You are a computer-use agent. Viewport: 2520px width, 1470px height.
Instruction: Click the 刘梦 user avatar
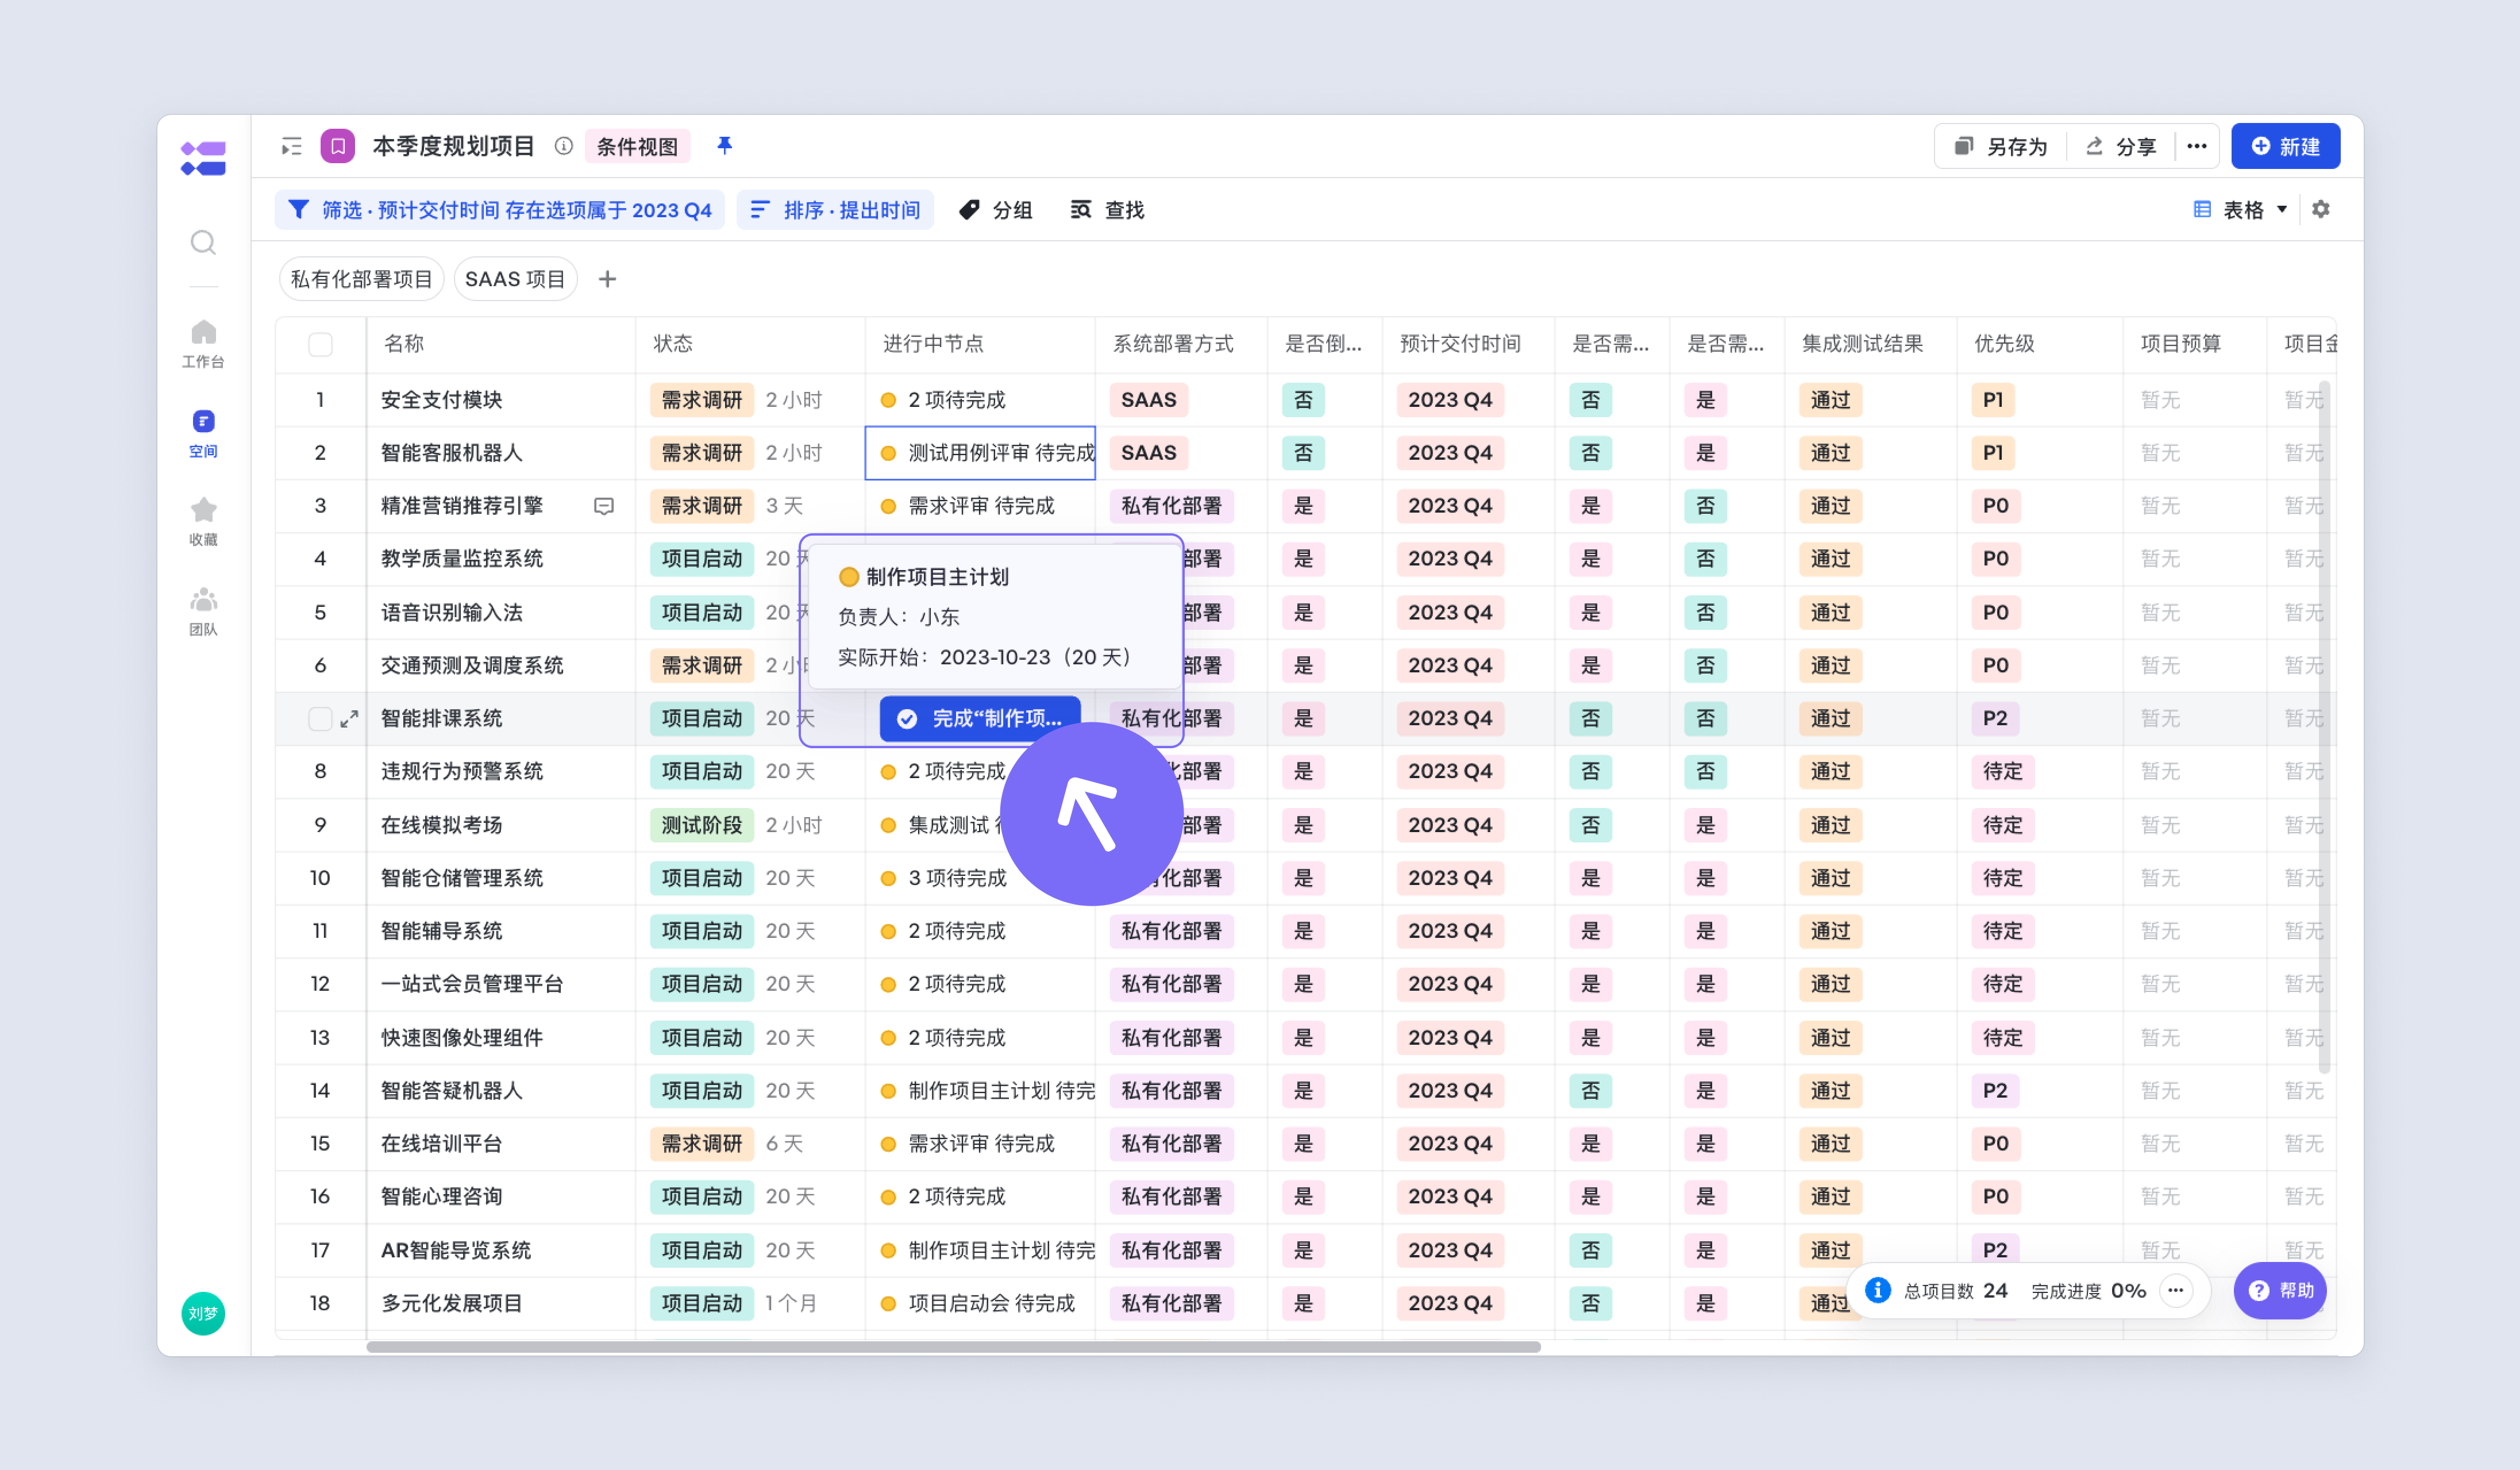tap(203, 1313)
